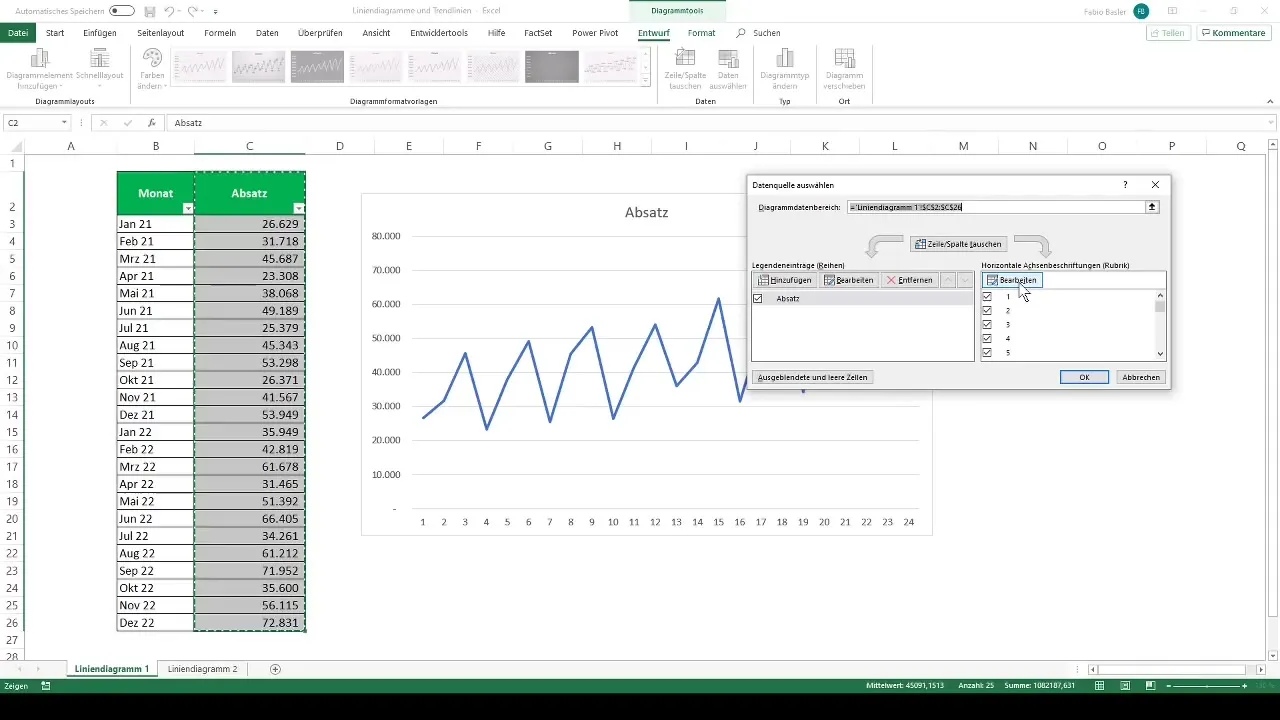Move series down with the down arrow button
1280x720 pixels.
964,280
